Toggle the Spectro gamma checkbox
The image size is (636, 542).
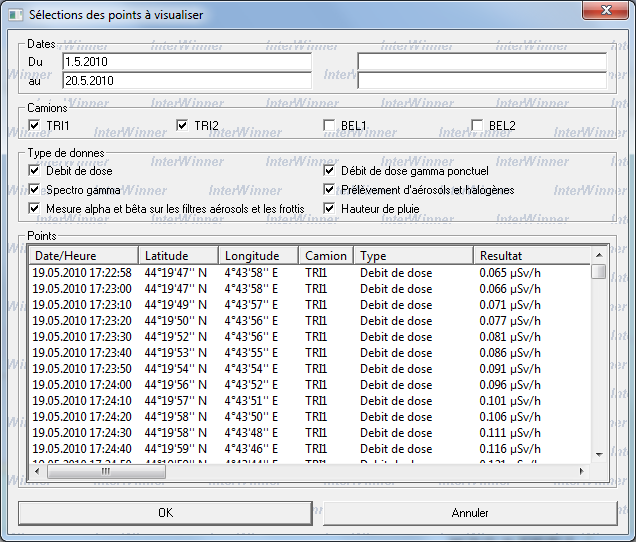click(x=36, y=189)
